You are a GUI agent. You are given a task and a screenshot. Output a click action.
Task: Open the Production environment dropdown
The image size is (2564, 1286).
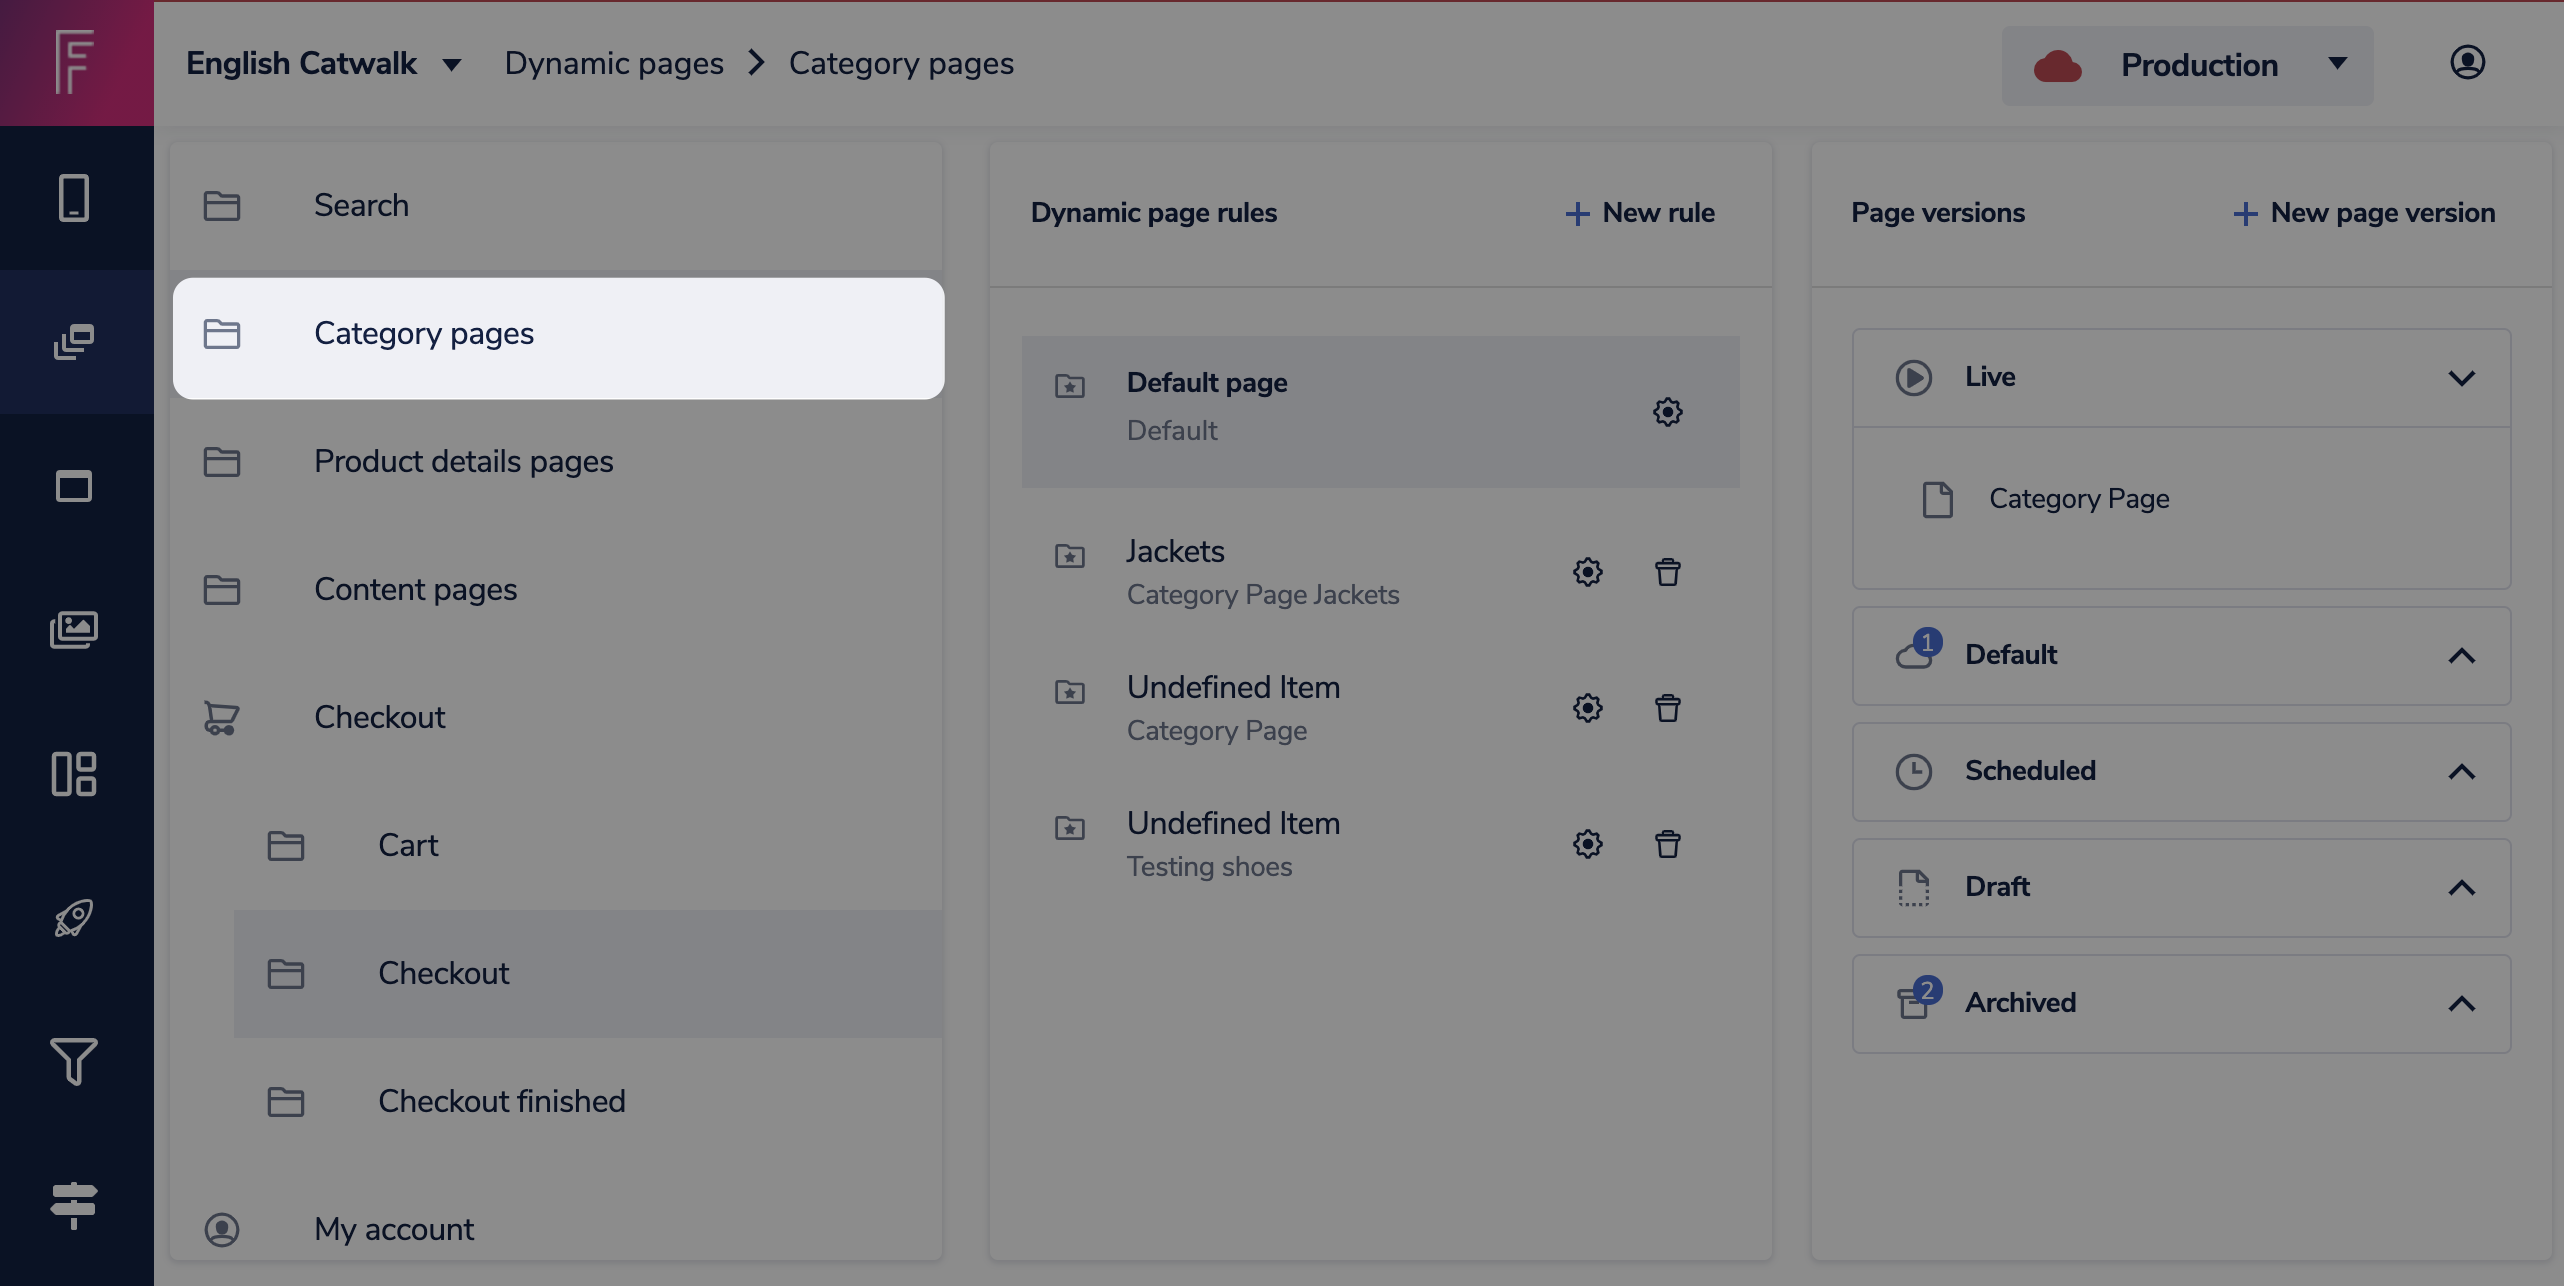pyautogui.click(x=2188, y=66)
